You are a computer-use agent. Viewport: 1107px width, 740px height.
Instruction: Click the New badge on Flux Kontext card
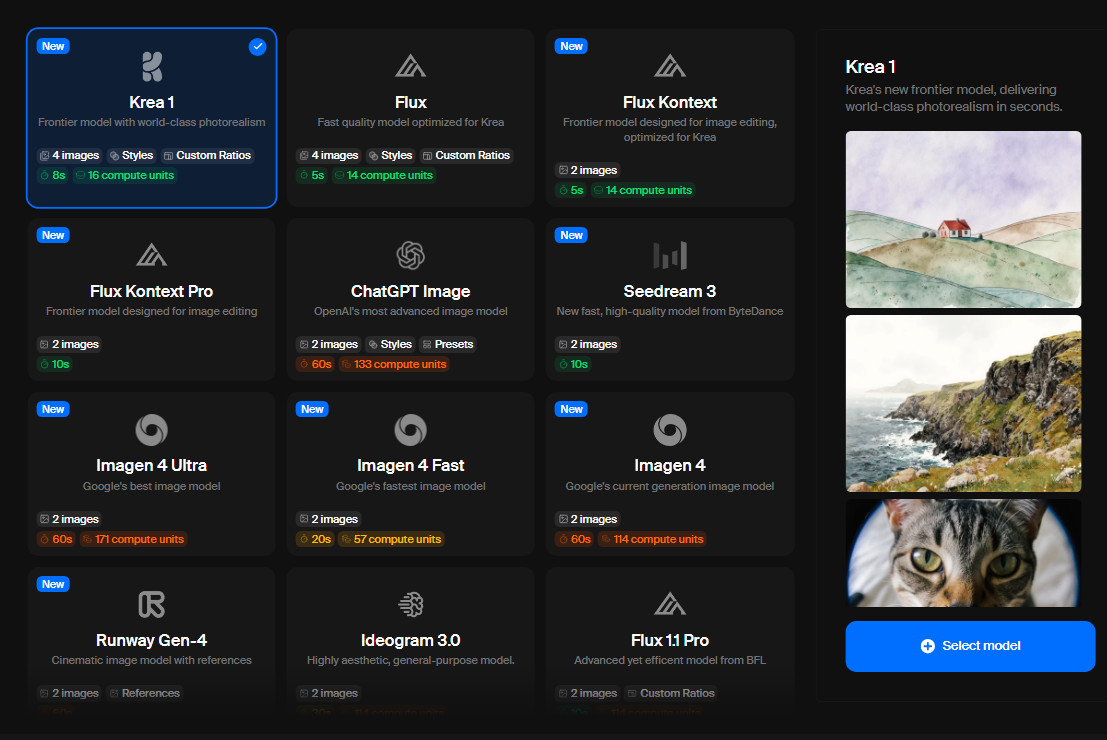pos(572,47)
